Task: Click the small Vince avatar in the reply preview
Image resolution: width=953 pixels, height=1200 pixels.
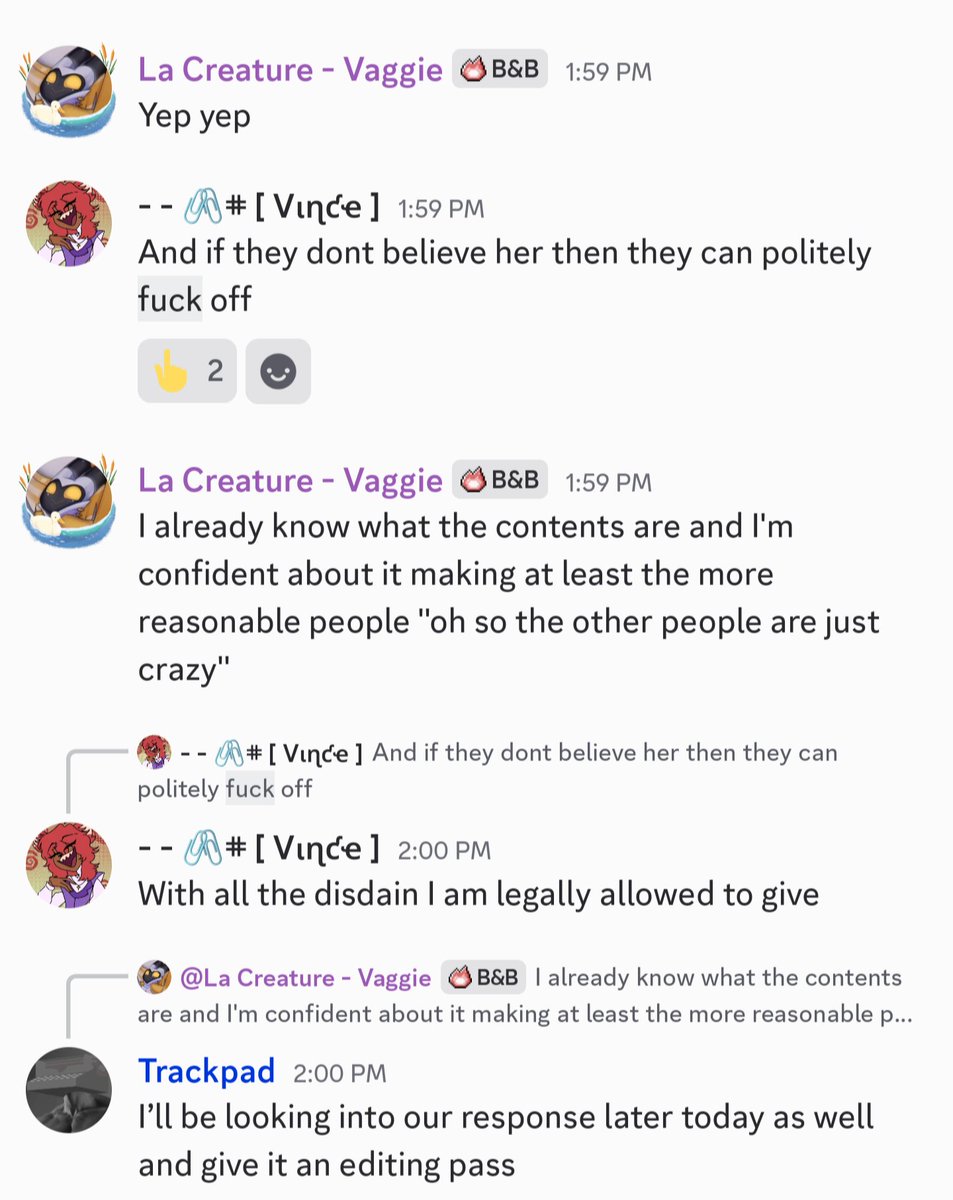Action: point(153,752)
